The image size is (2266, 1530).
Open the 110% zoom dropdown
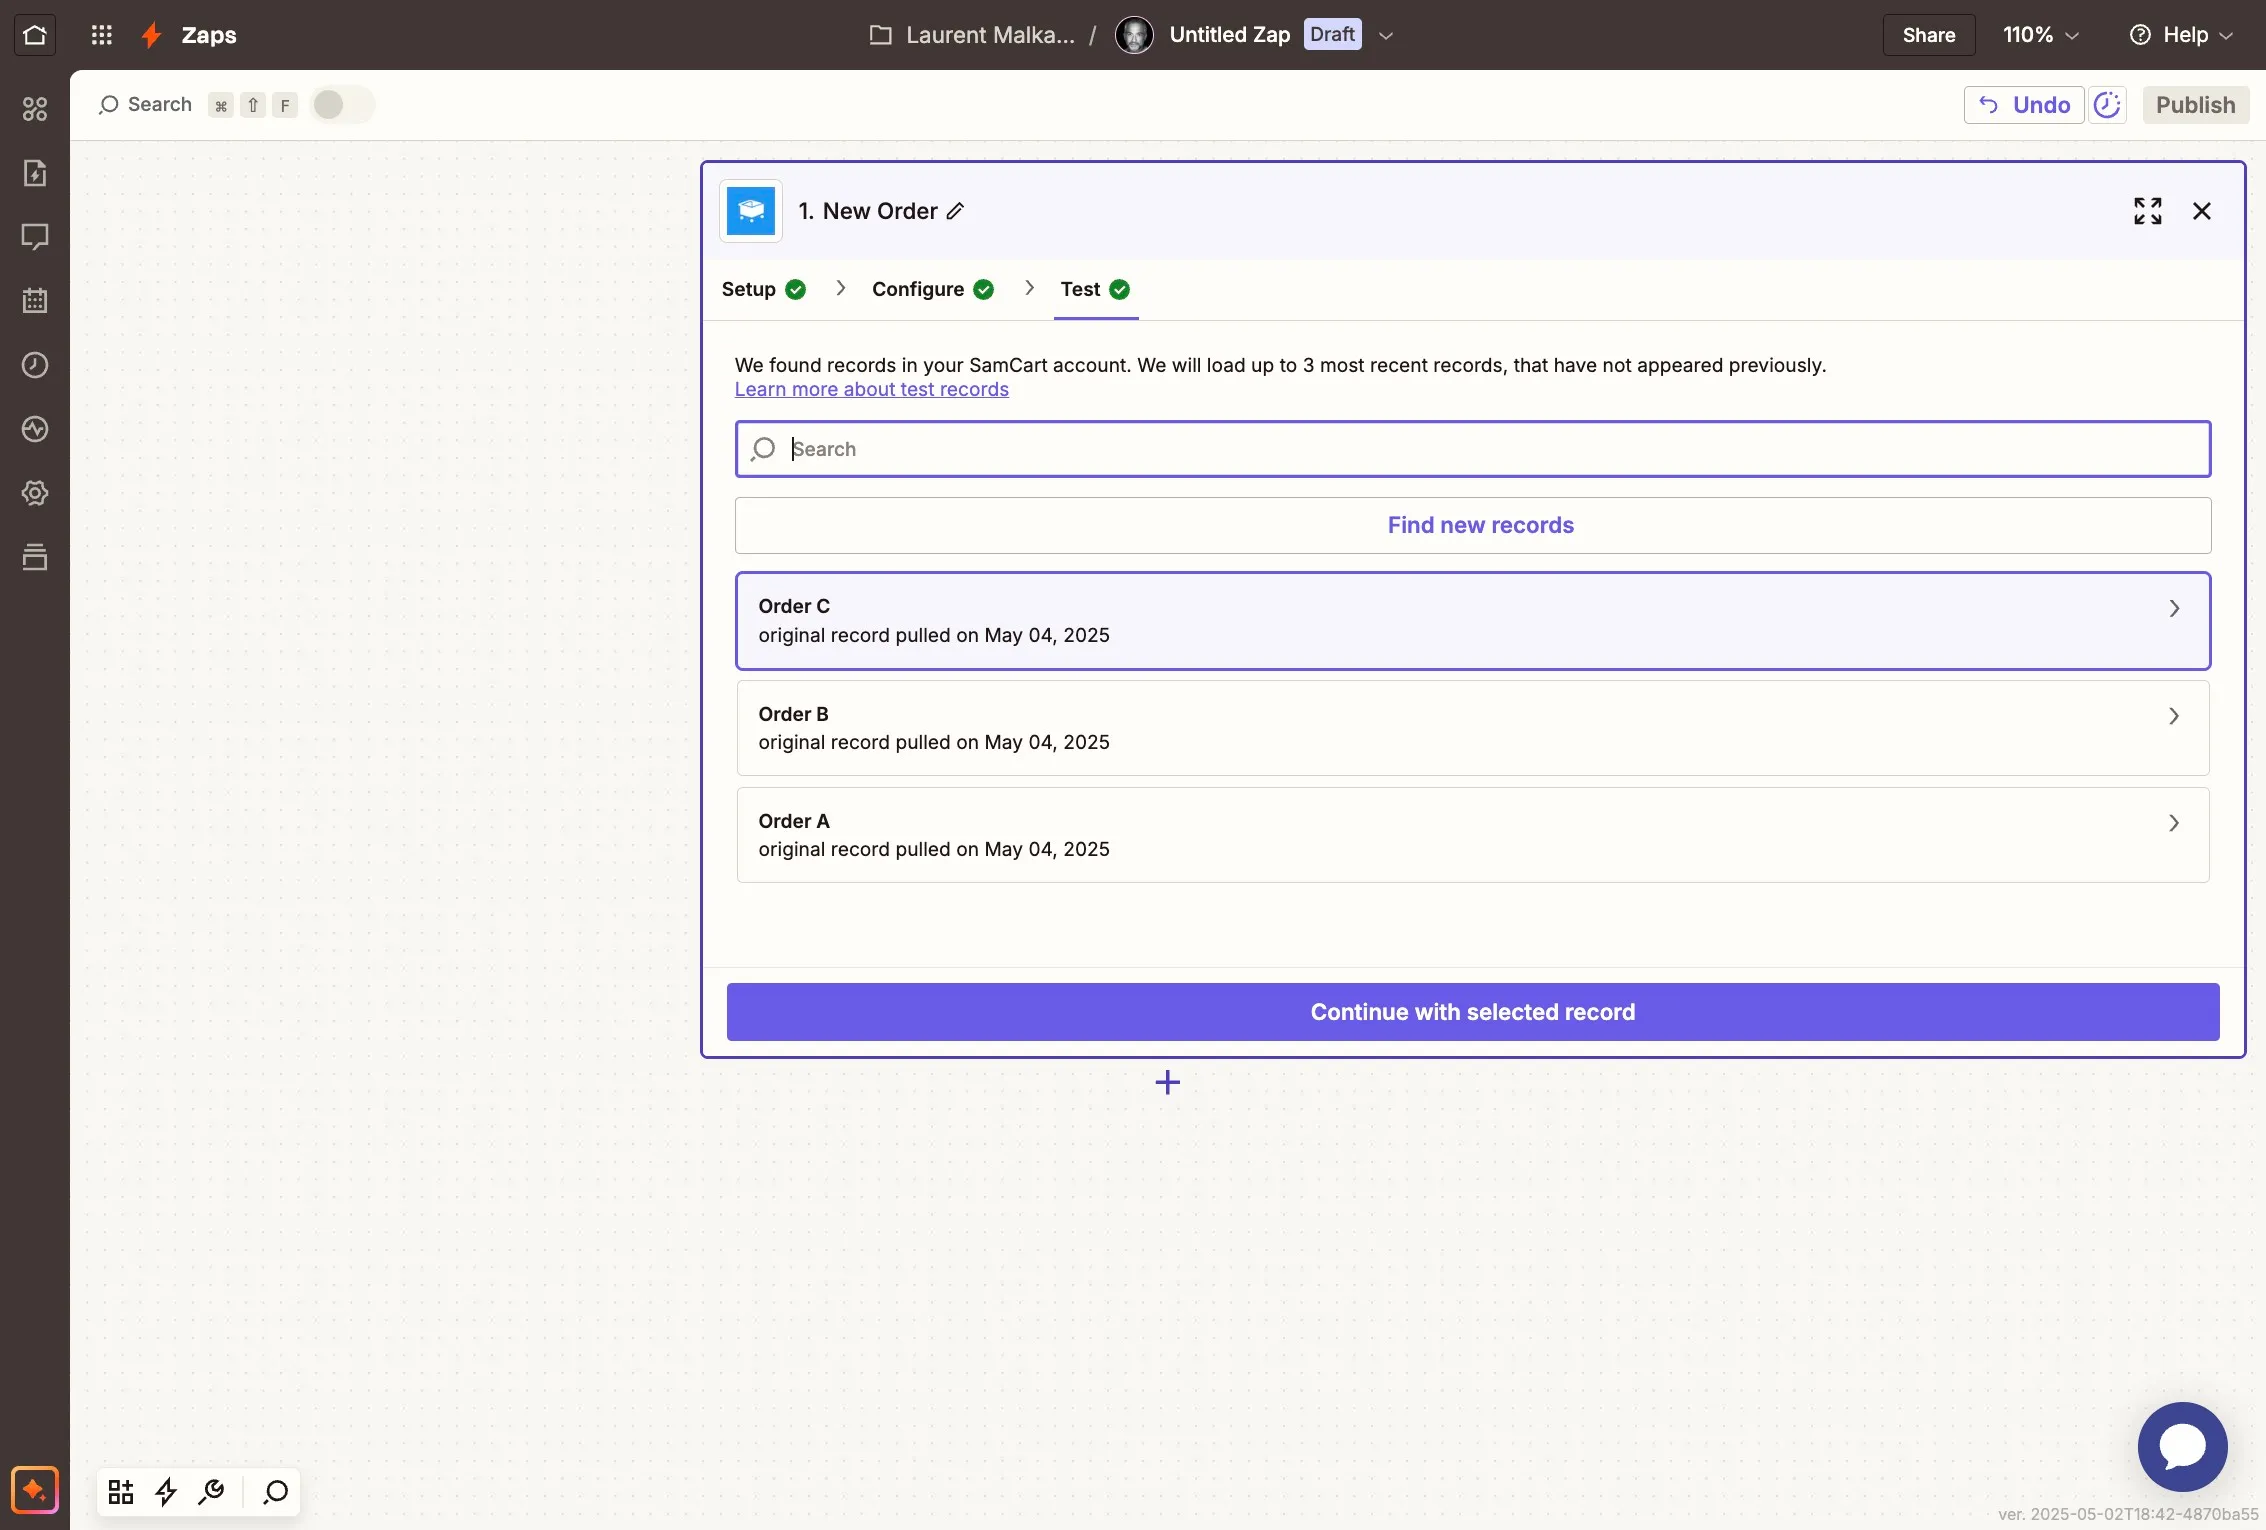2041,35
